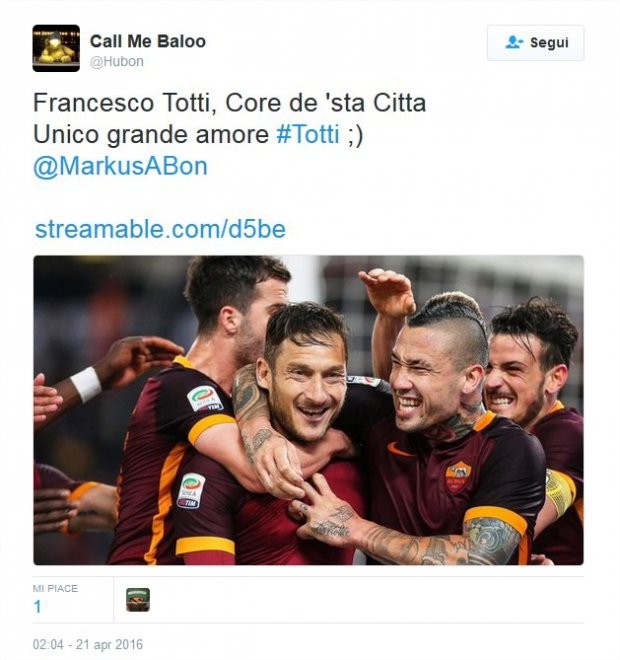Click the yellow captain armband in photo
620x660 pixels.
pos(560,492)
